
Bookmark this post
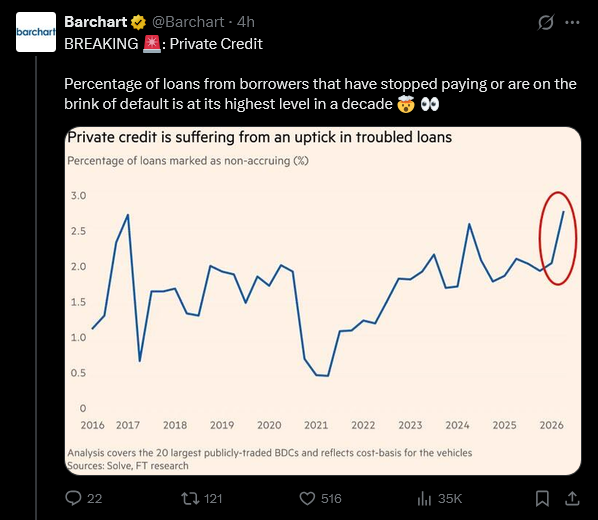(x=542, y=498)
